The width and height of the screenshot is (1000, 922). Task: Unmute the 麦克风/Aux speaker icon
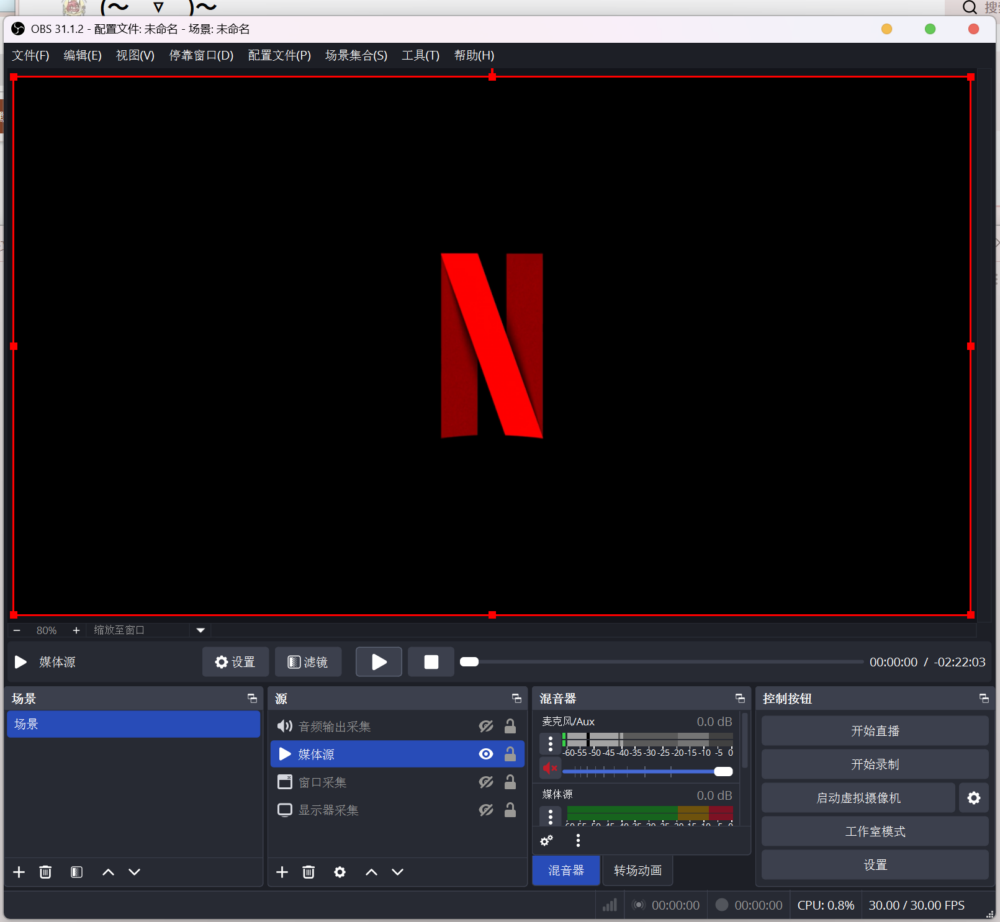(x=549, y=769)
